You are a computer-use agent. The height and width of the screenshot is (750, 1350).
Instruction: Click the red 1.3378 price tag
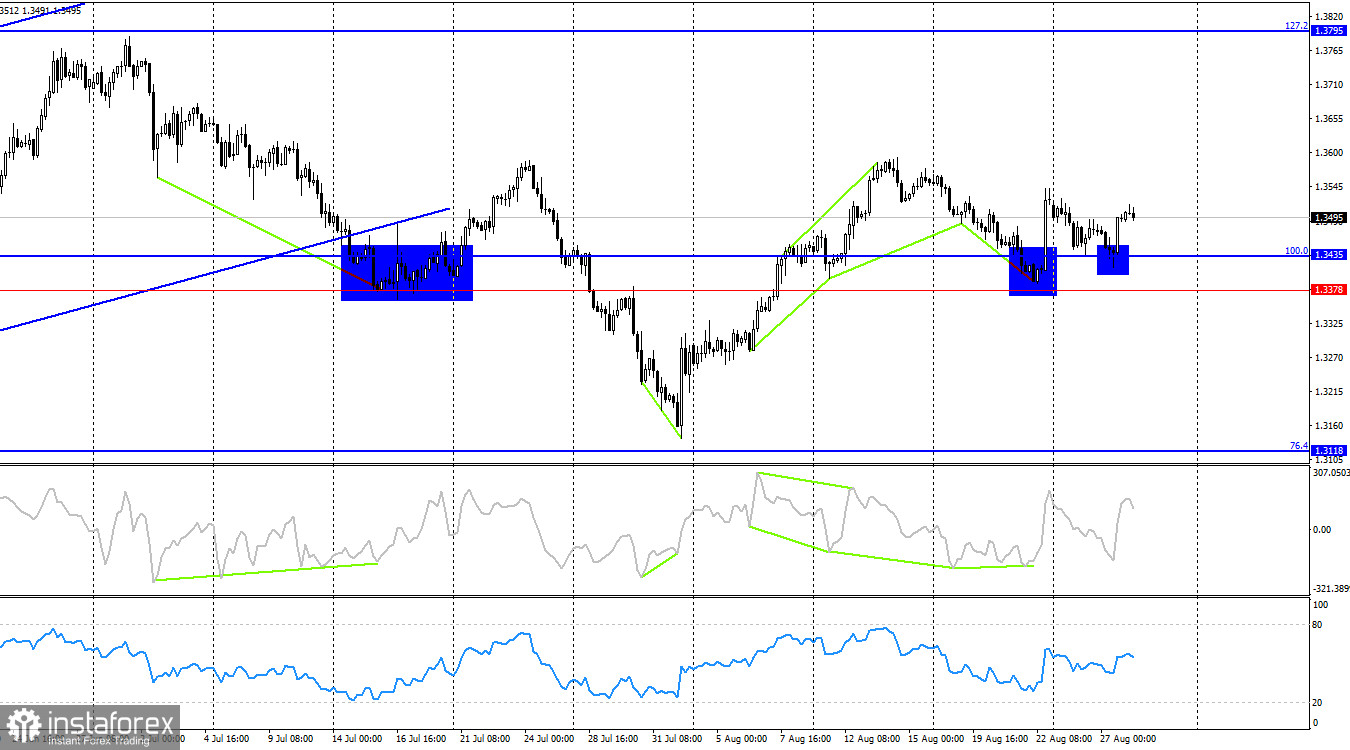[1329, 290]
